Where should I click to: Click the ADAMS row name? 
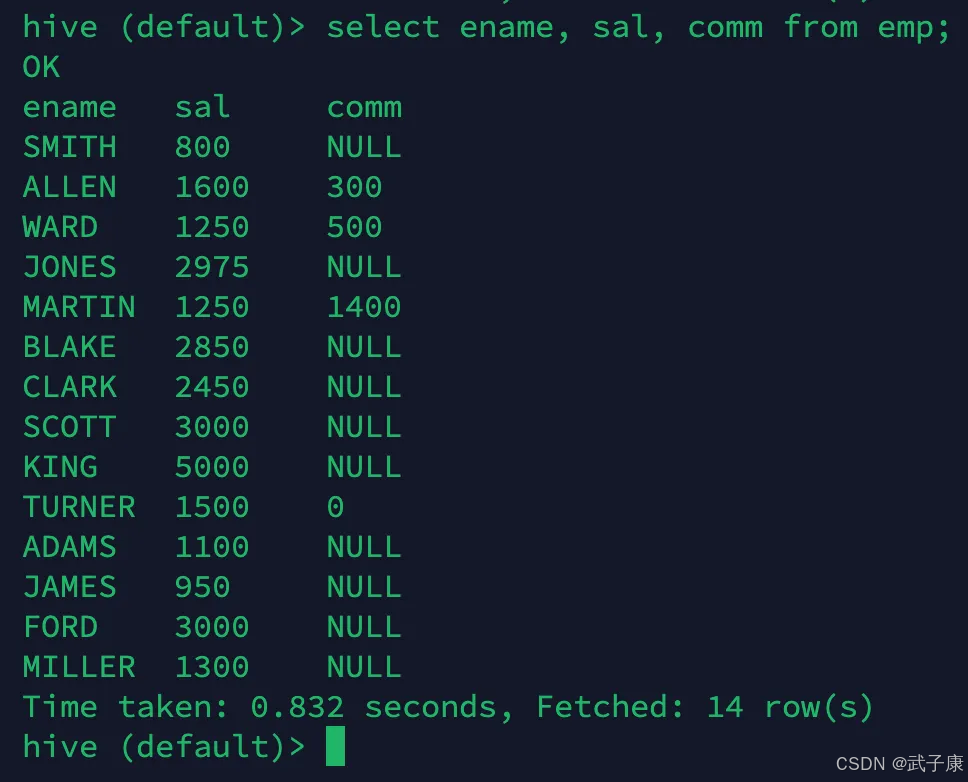click(70, 547)
